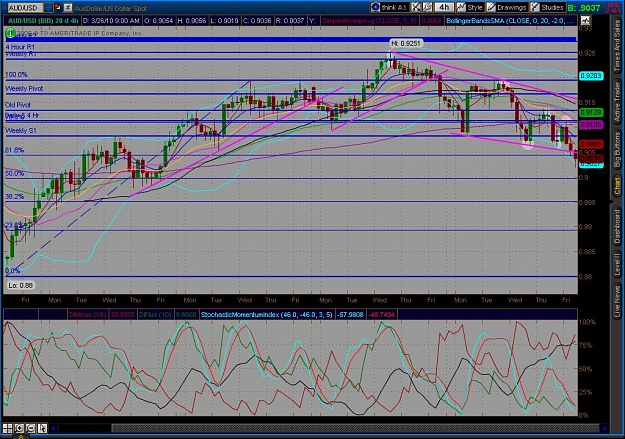Click the green info icon on chart
The width and height of the screenshot is (625, 439).
pos(10,33)
